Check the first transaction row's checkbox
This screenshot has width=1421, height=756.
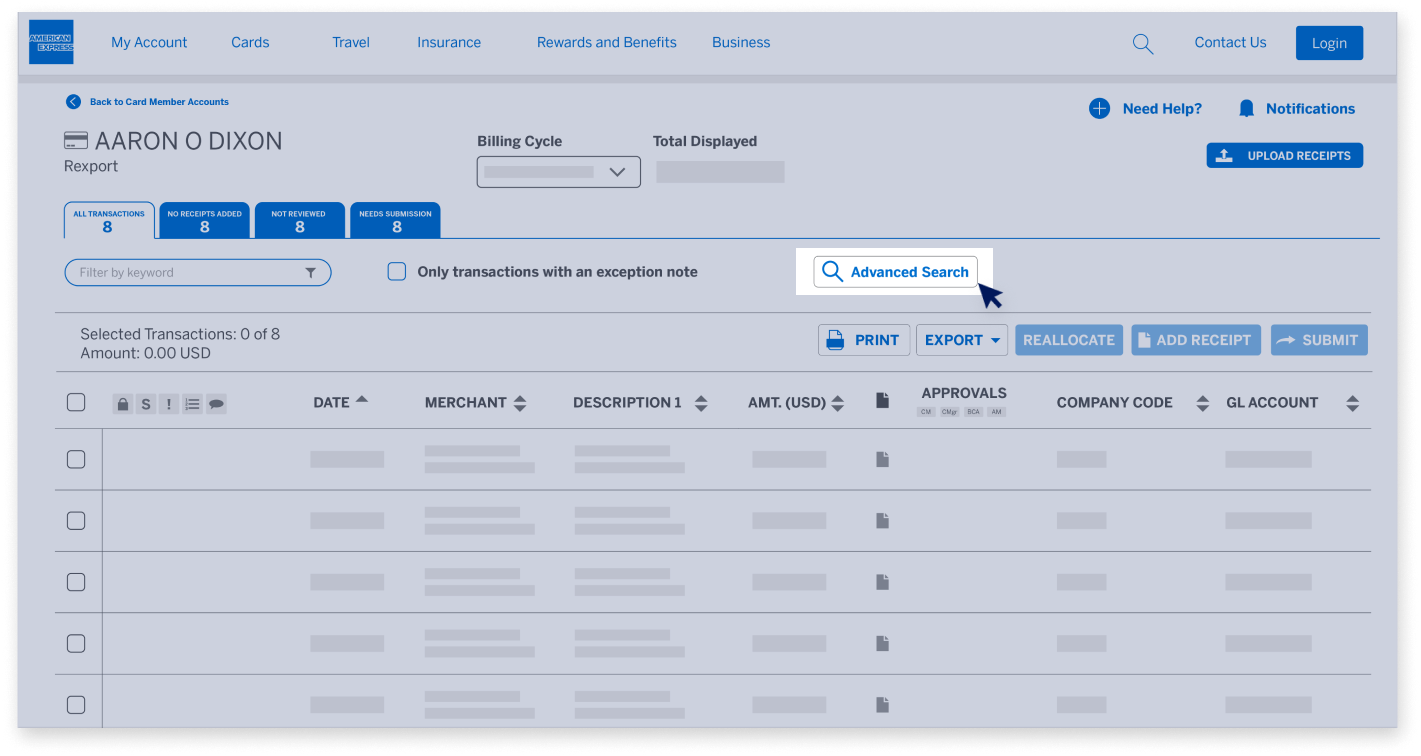pos(76,458)
